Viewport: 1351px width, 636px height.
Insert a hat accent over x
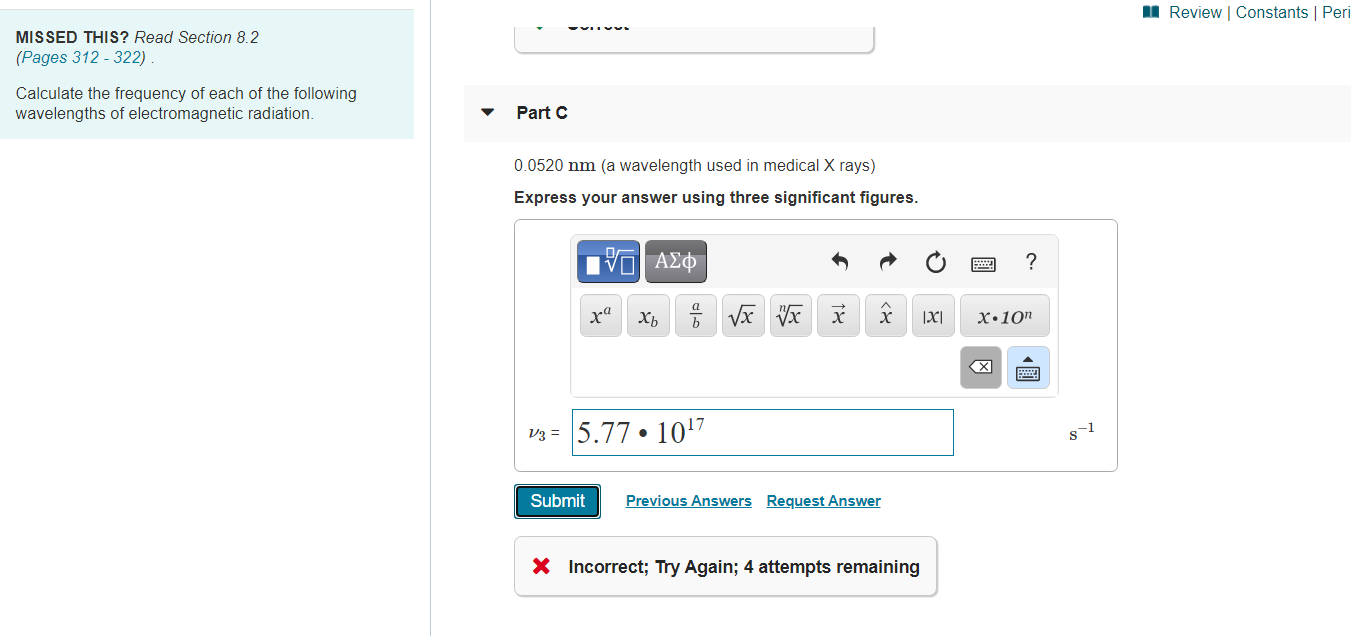[885, 315]
